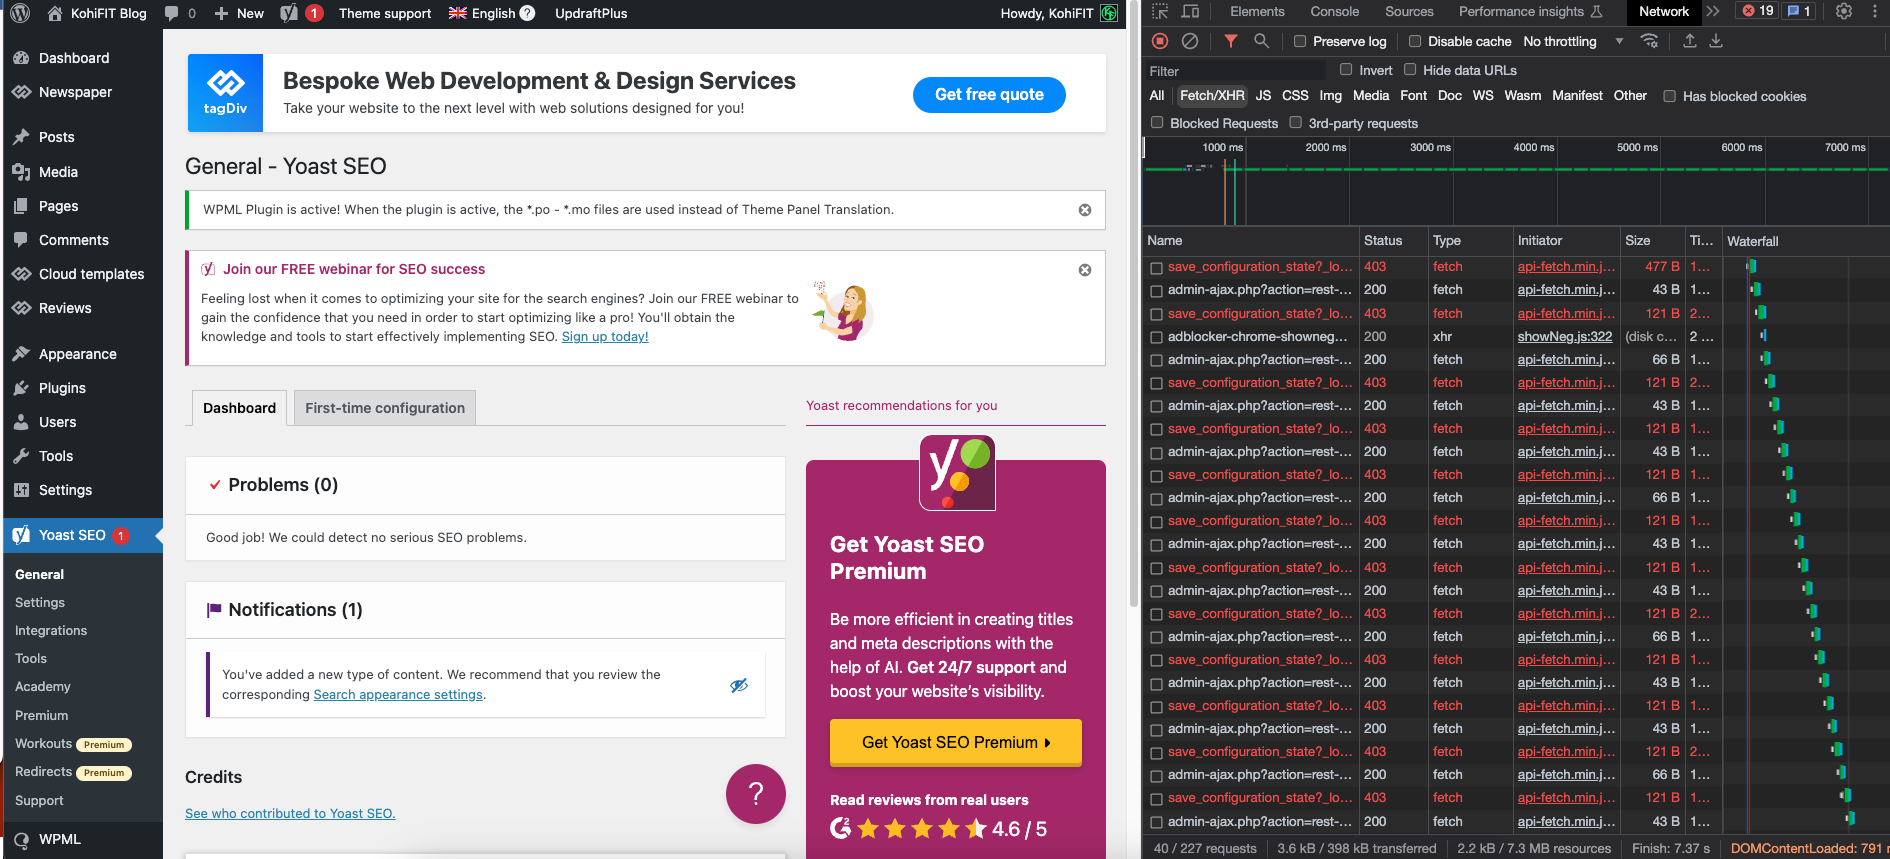
Task: Stop recording network log
Action: (x=1160, y=41)
